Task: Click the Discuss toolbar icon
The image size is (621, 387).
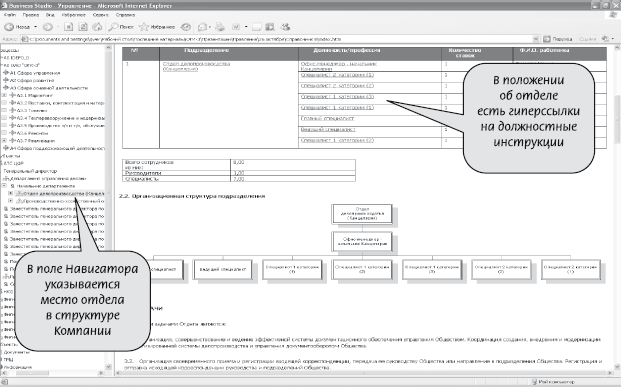Action: [257, 27]
